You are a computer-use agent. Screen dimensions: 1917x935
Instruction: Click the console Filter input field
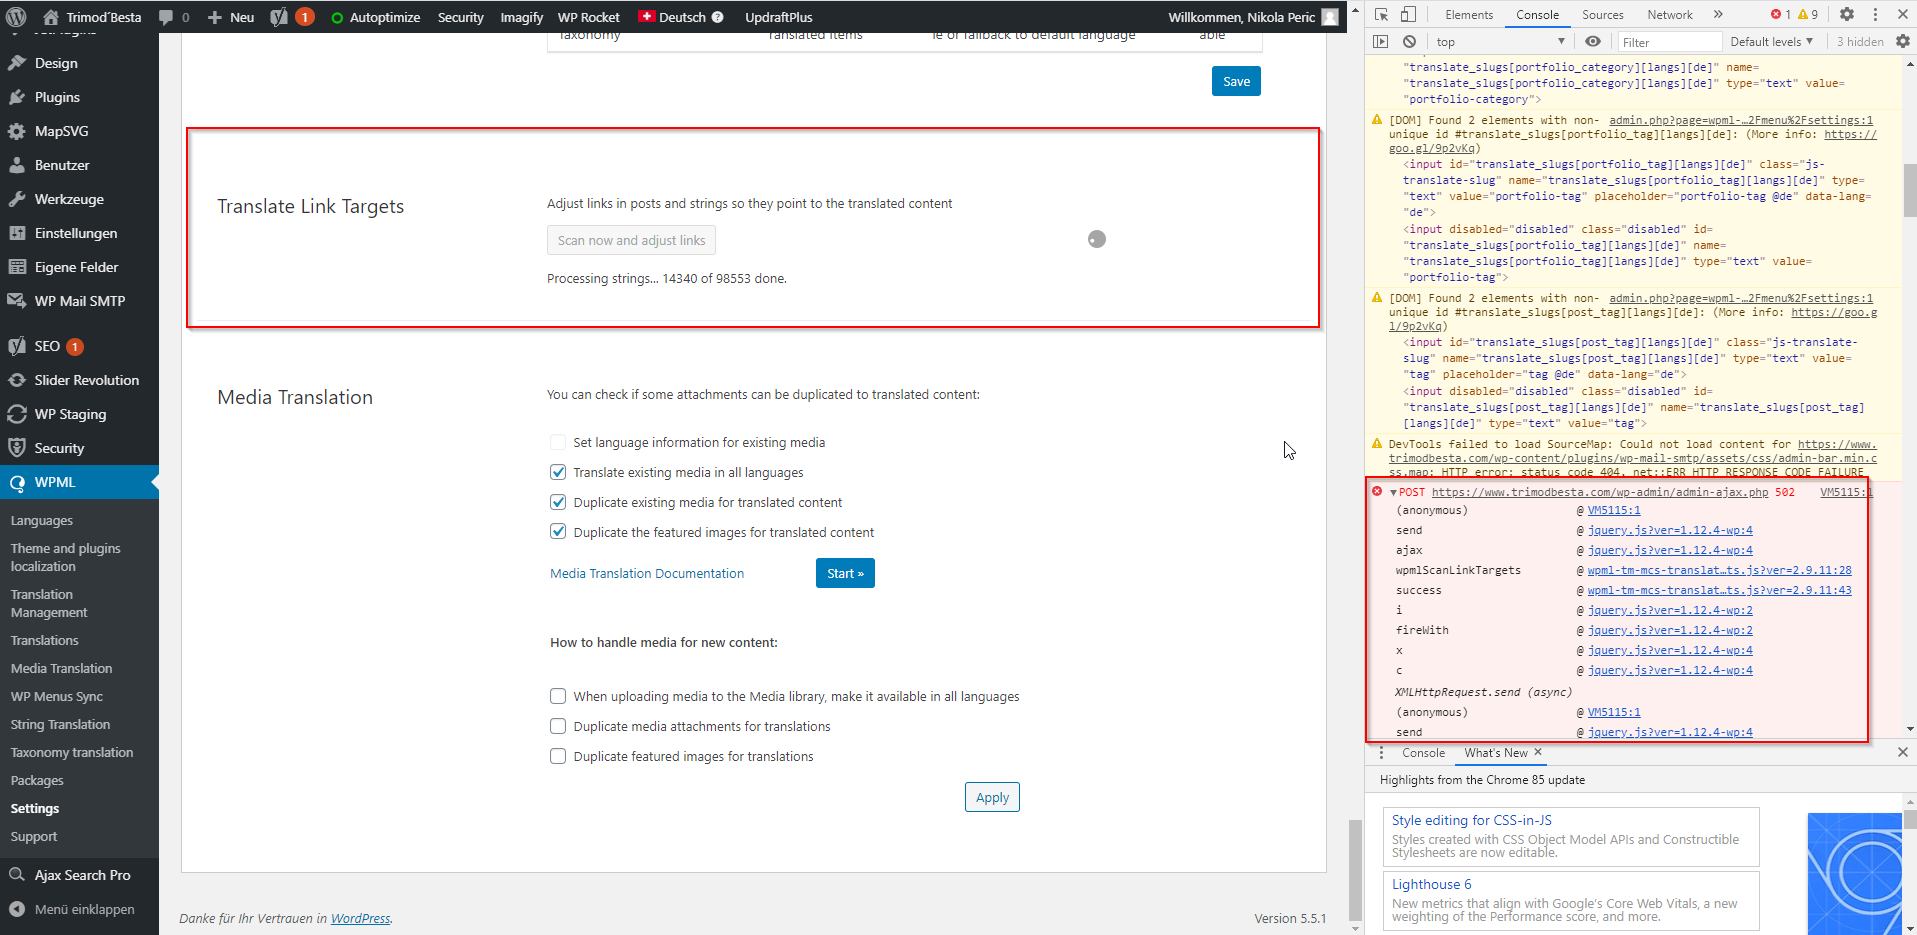[1668, 42]
